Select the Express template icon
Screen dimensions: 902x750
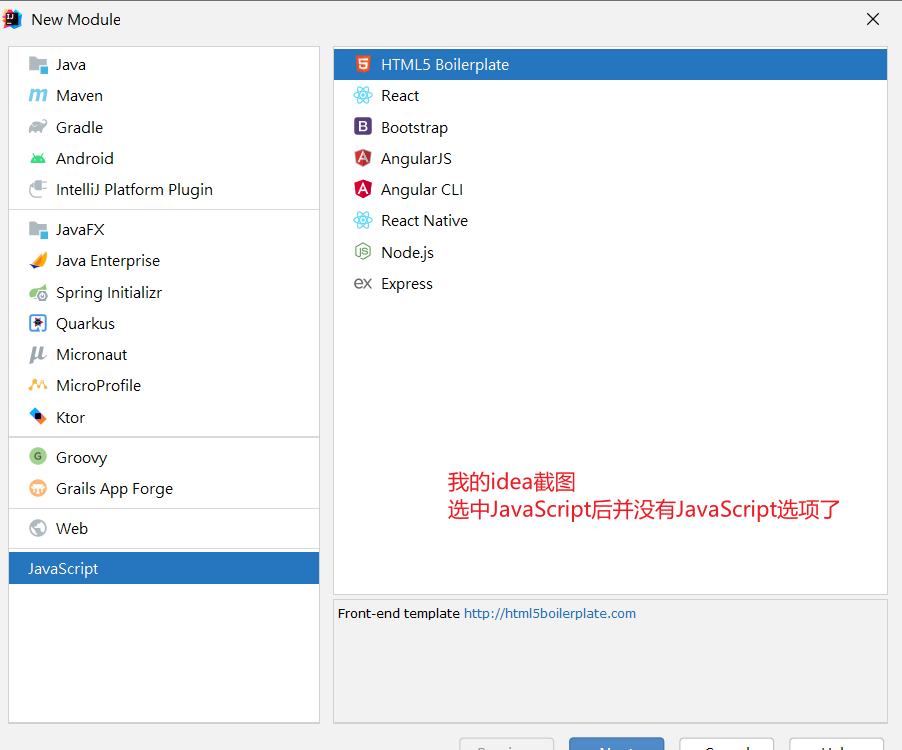[363, 283]
